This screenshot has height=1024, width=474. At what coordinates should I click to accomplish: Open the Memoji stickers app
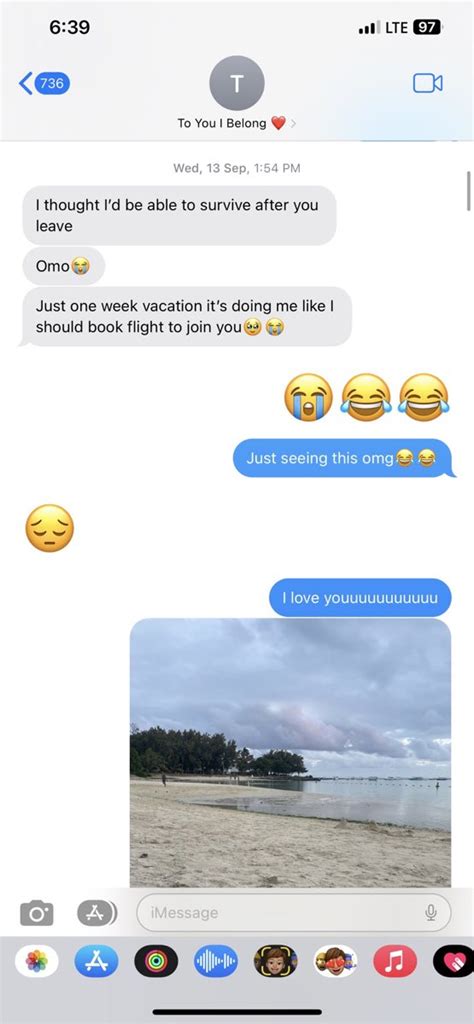pos(336,961)
